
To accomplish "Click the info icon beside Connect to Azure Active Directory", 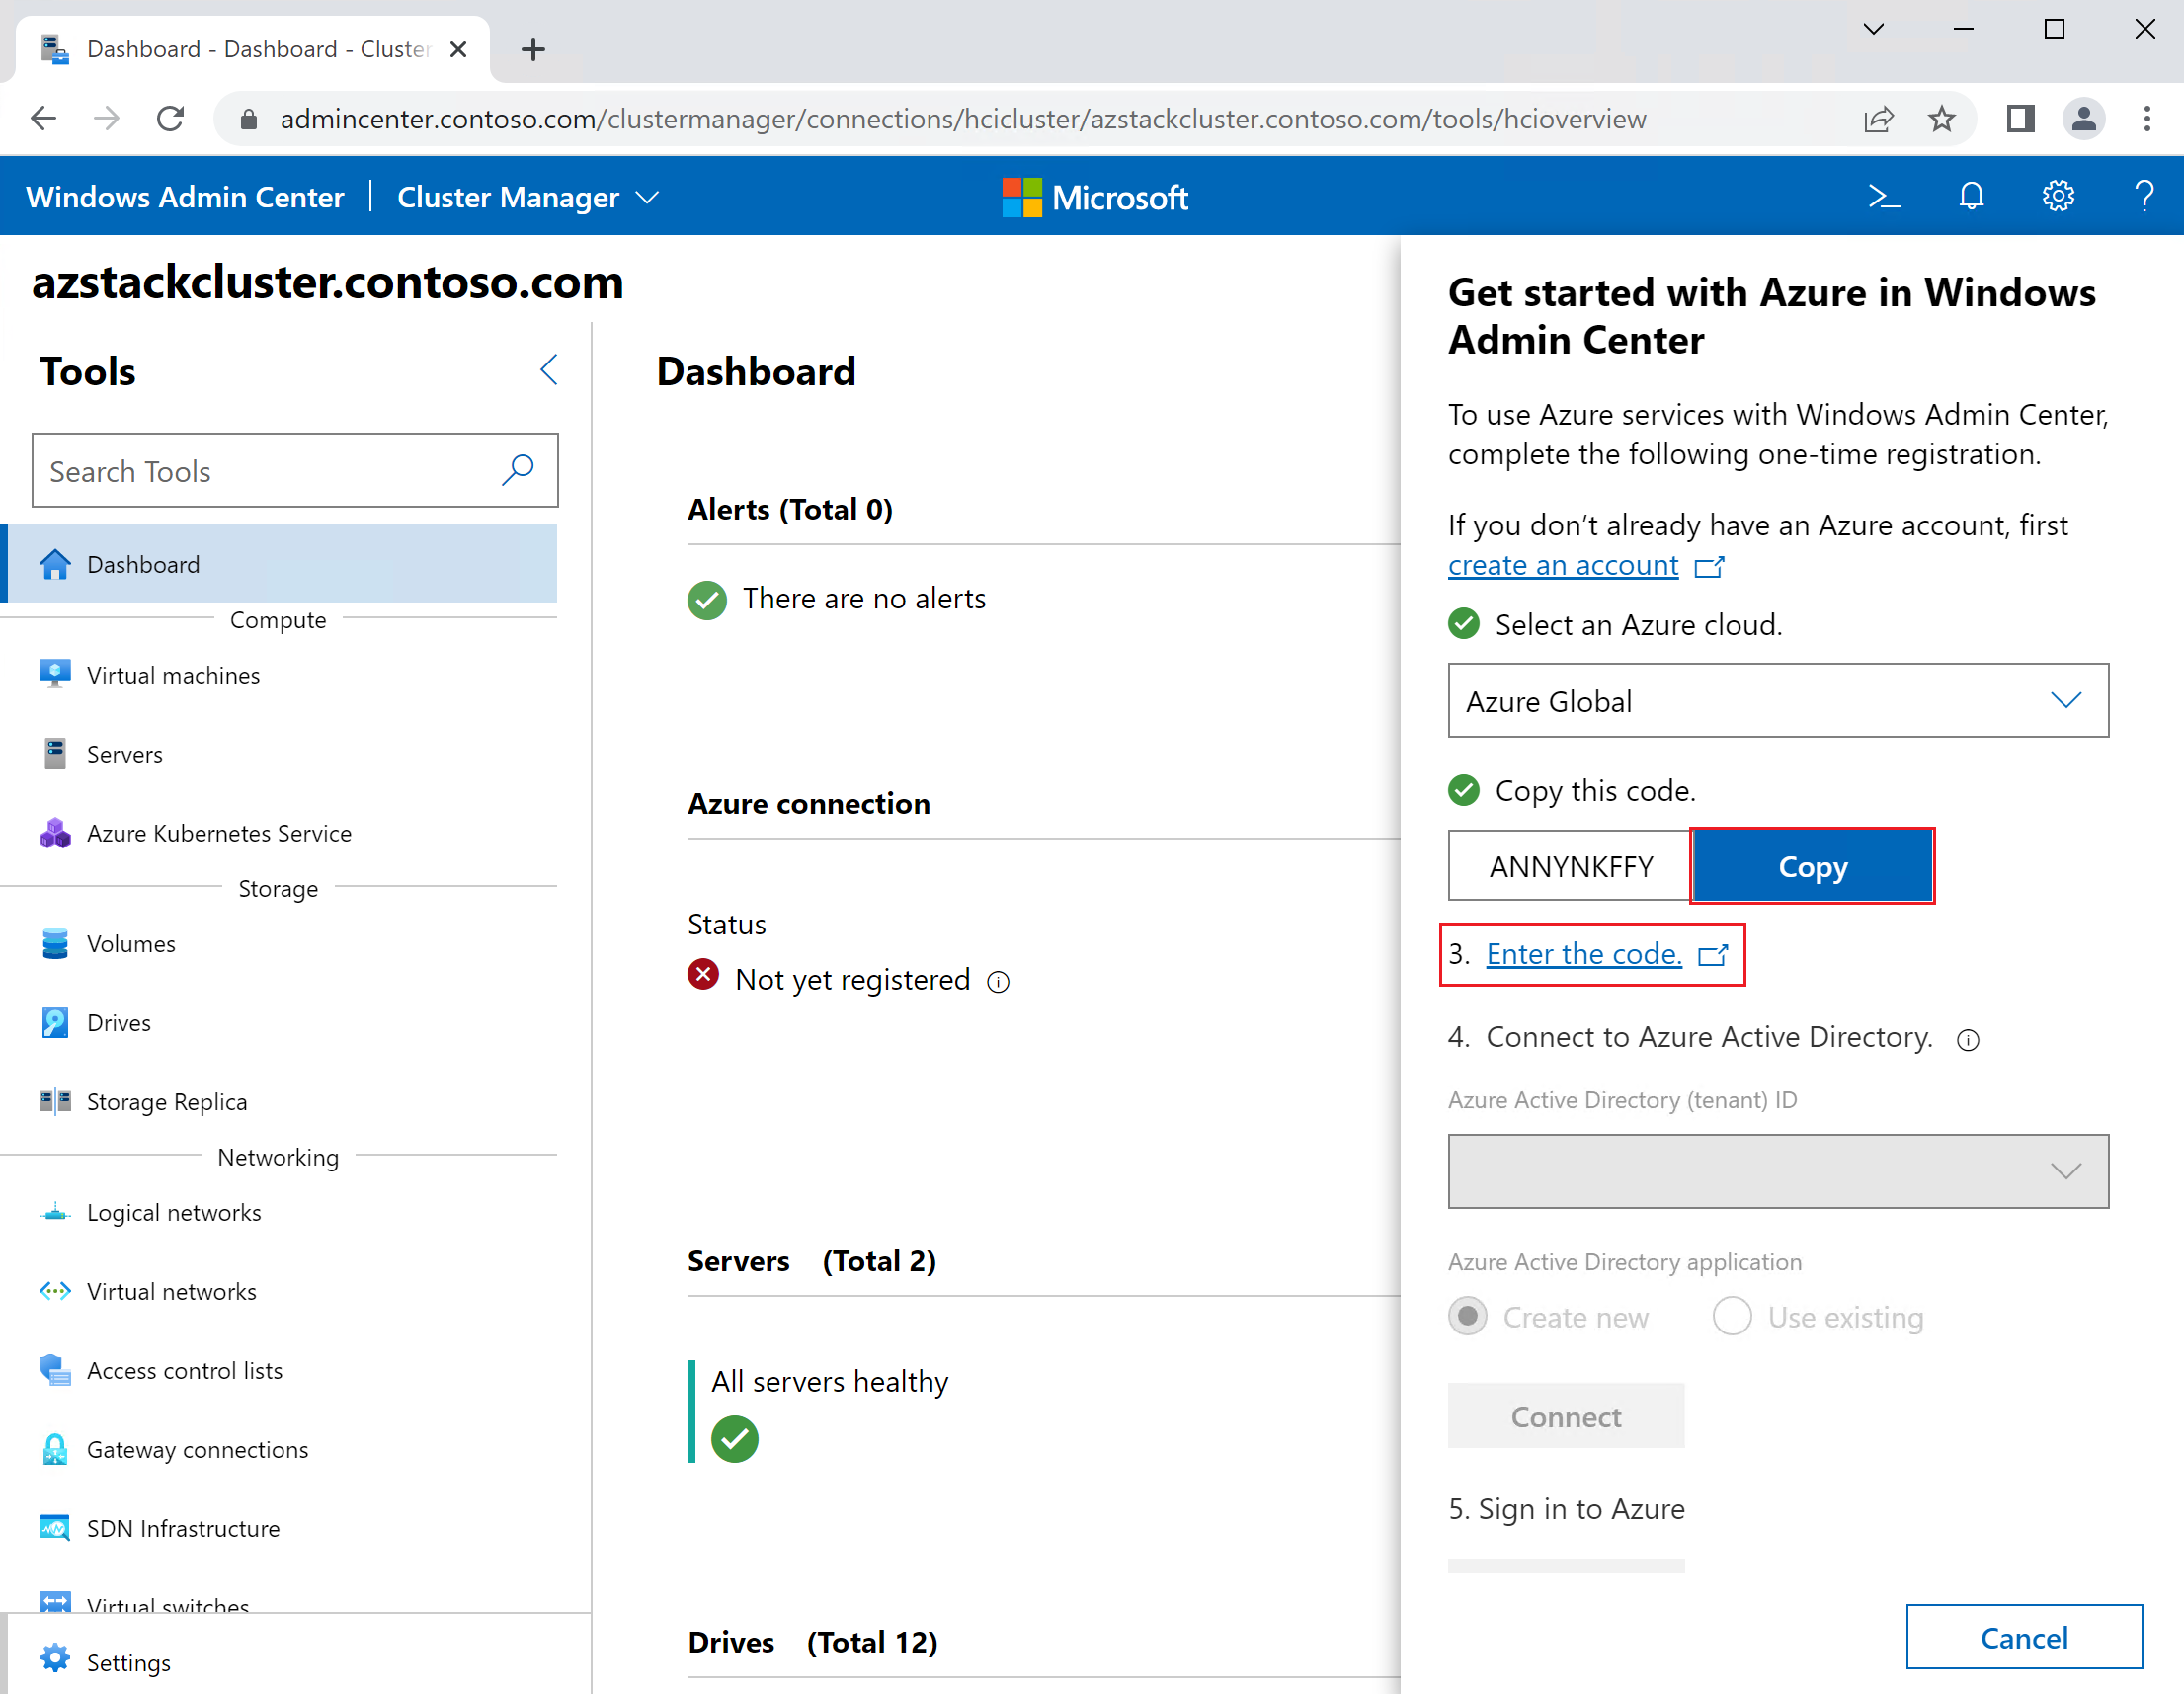I will tap(1968, 1040).
